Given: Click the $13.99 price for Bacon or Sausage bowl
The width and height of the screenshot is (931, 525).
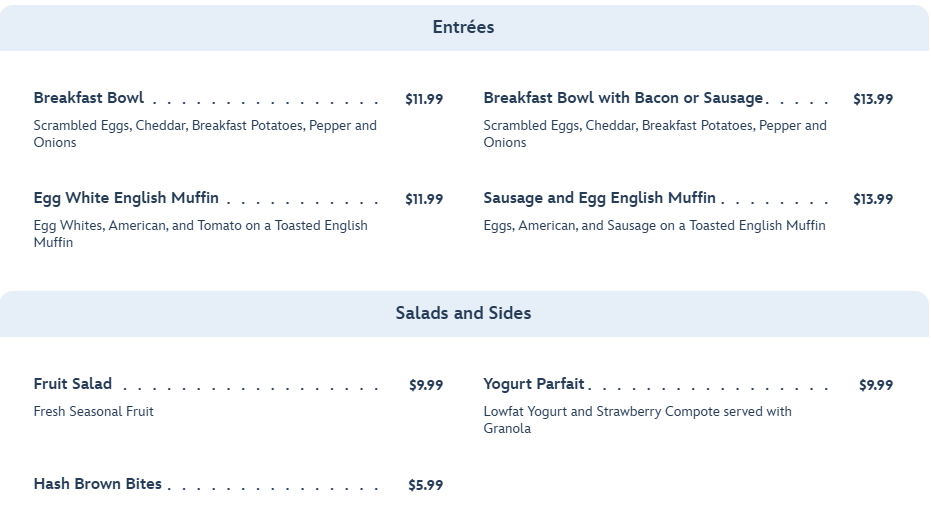Looking at the screenshot, I should coord(873,99).
